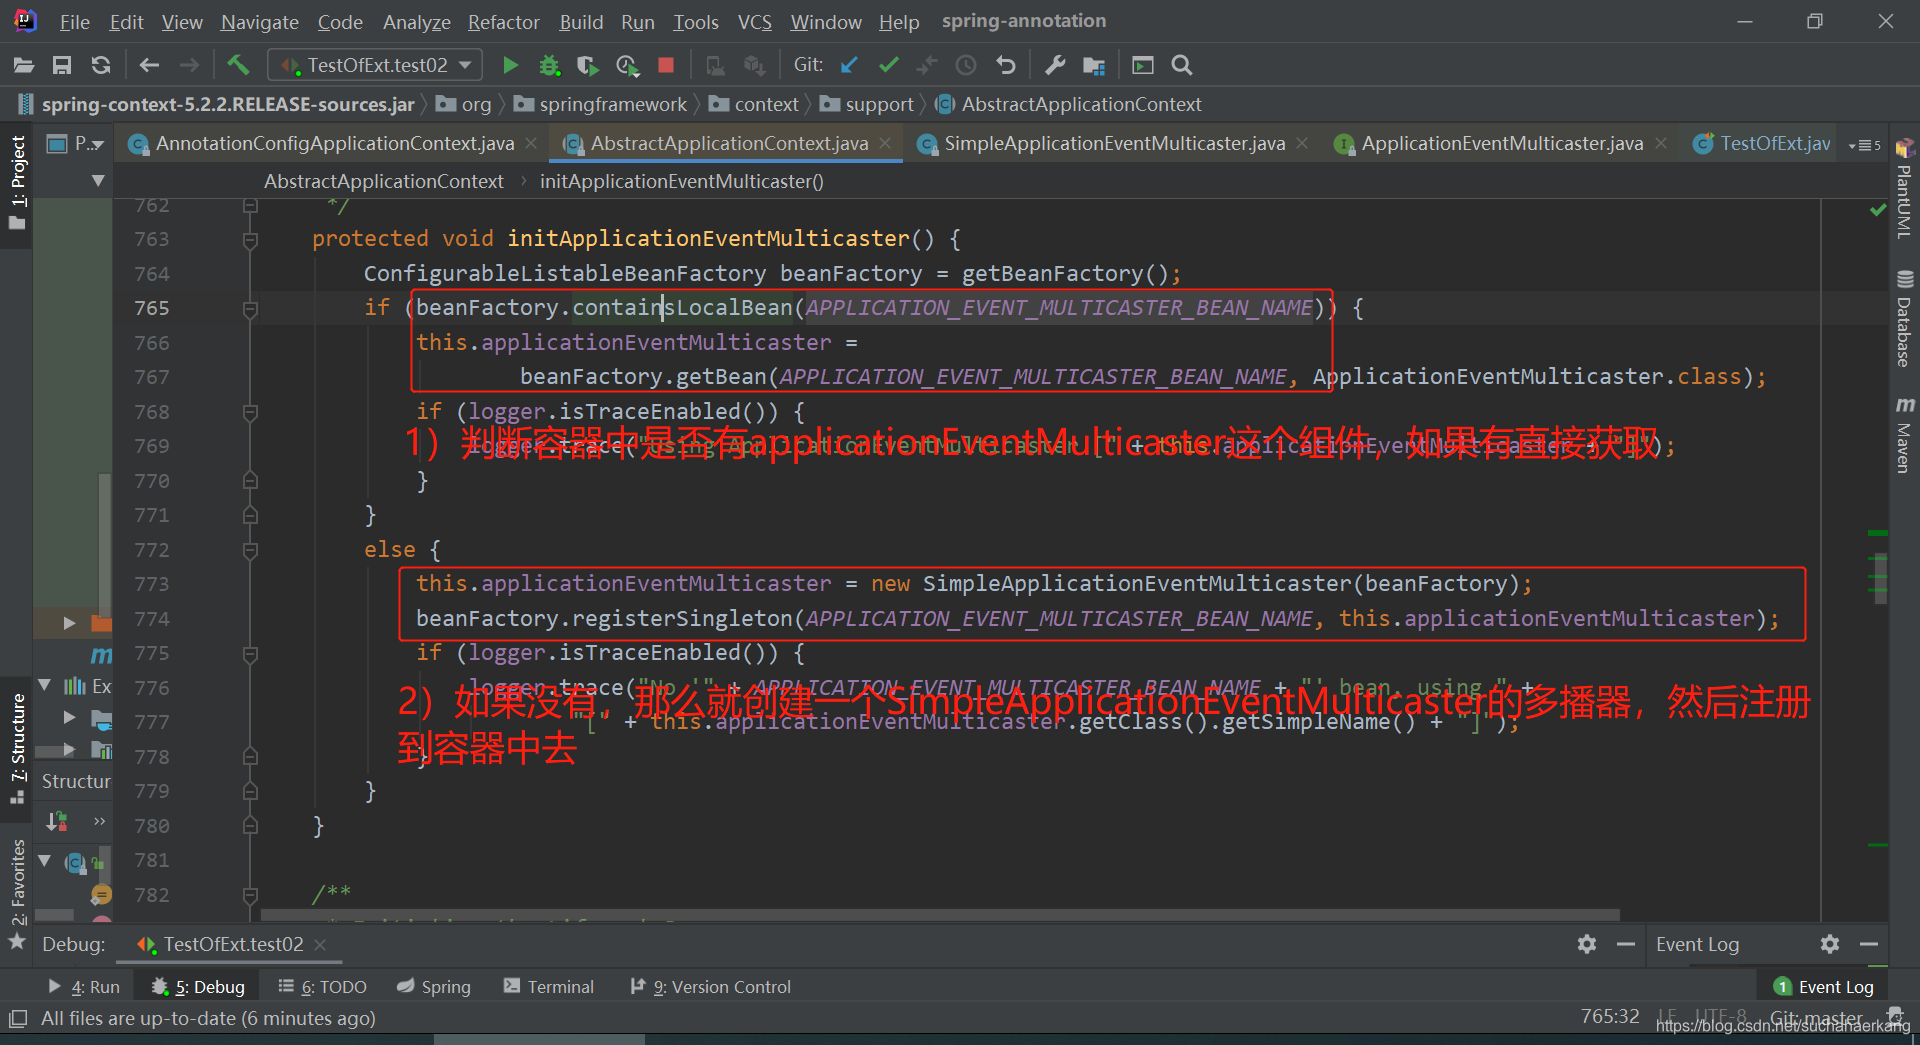
Task: Open Event Log panel settings gear
Action: (x=1830, y=944)
